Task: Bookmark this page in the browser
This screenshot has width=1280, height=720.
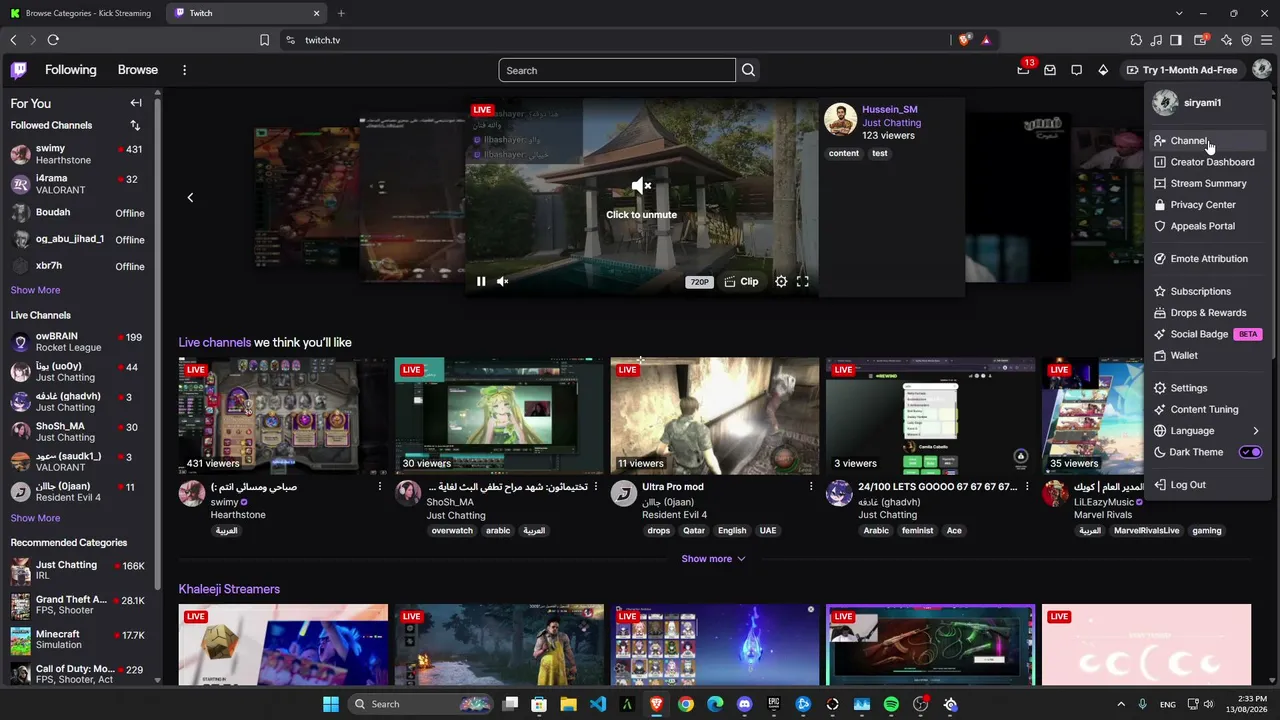Action: [x=264, y=40]
